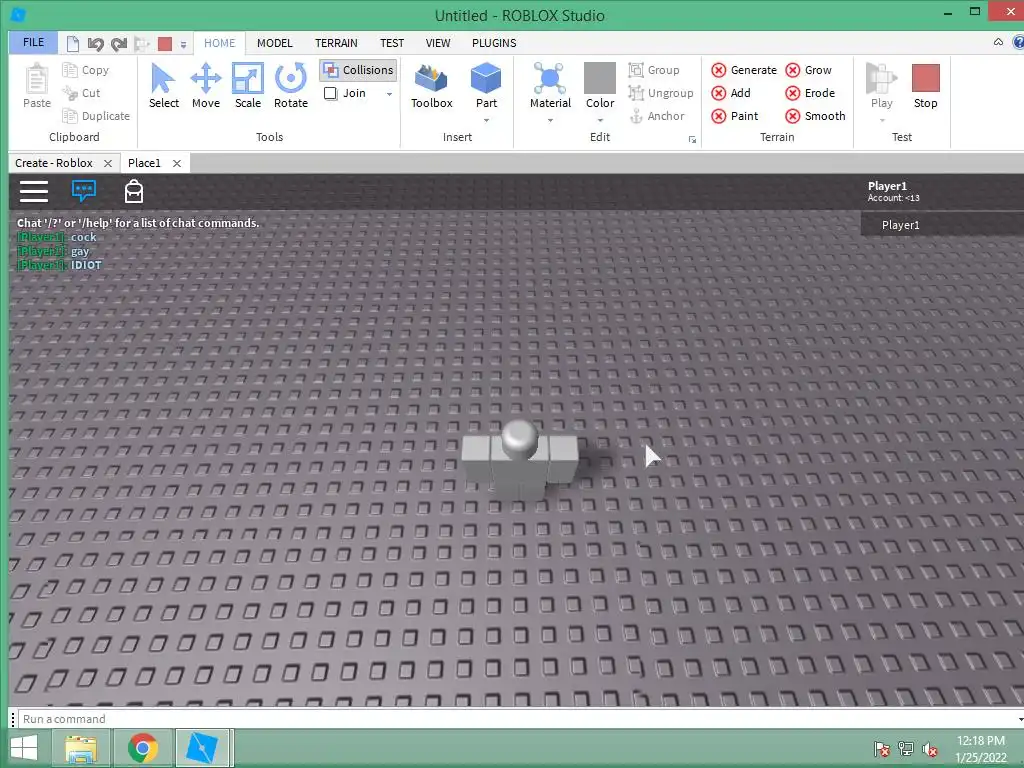Click the muted volume tray icon
Screen dimensions: 1024x768
930,749
